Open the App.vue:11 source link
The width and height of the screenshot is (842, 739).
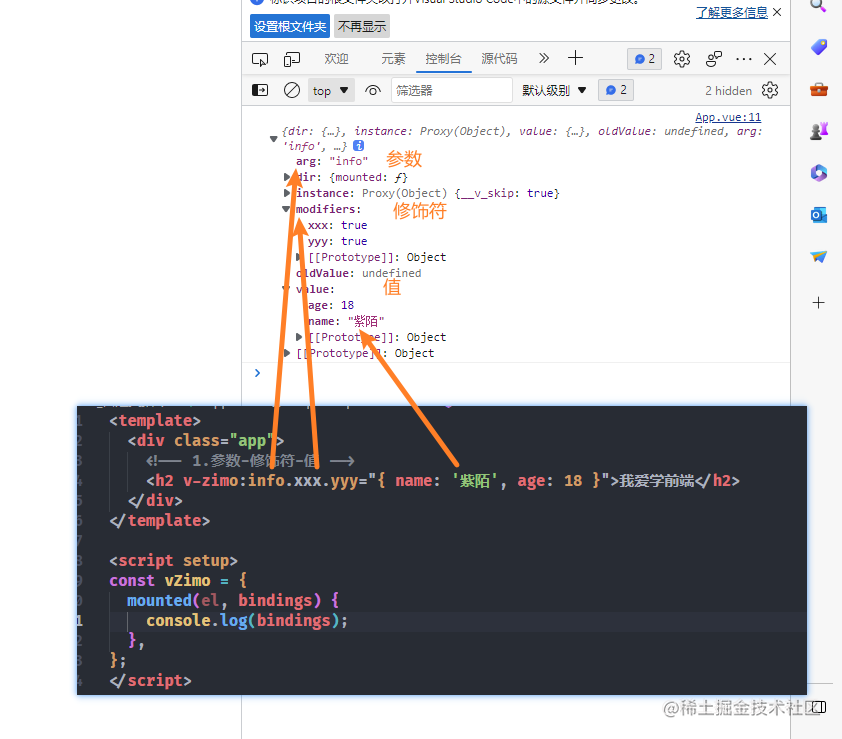tap(728, 117)
